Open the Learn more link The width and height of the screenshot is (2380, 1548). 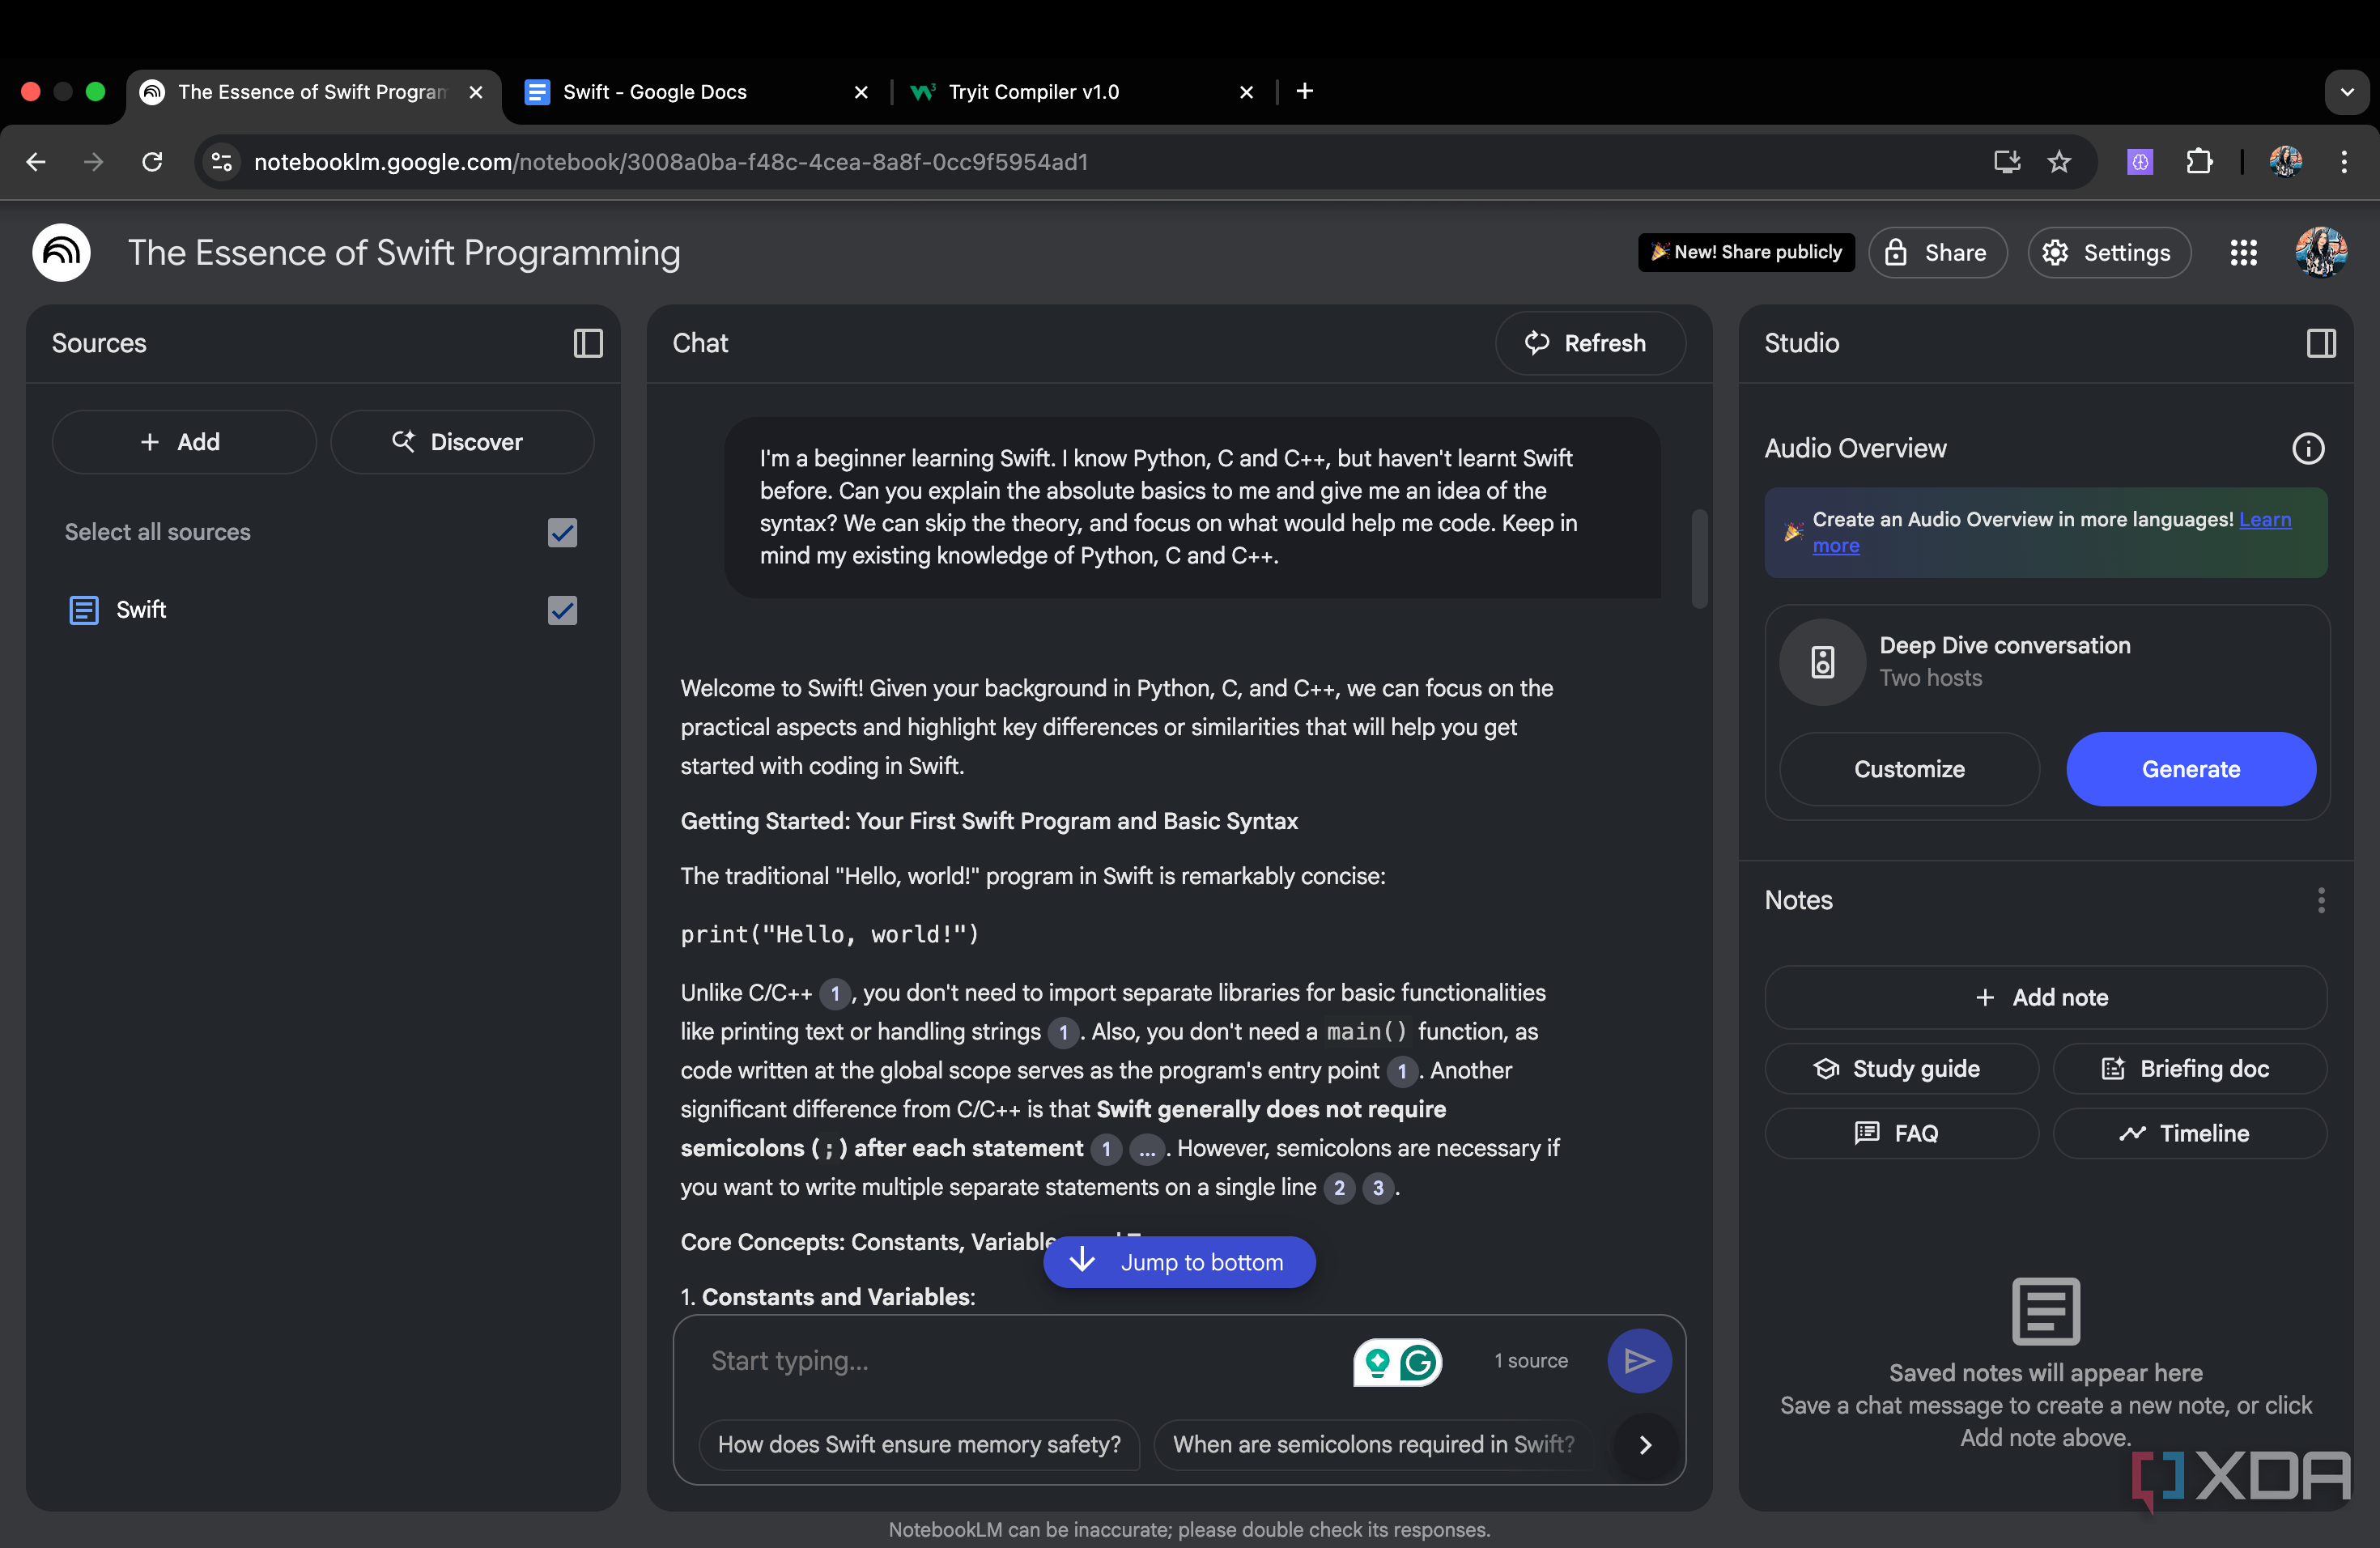pos(2264,519)
